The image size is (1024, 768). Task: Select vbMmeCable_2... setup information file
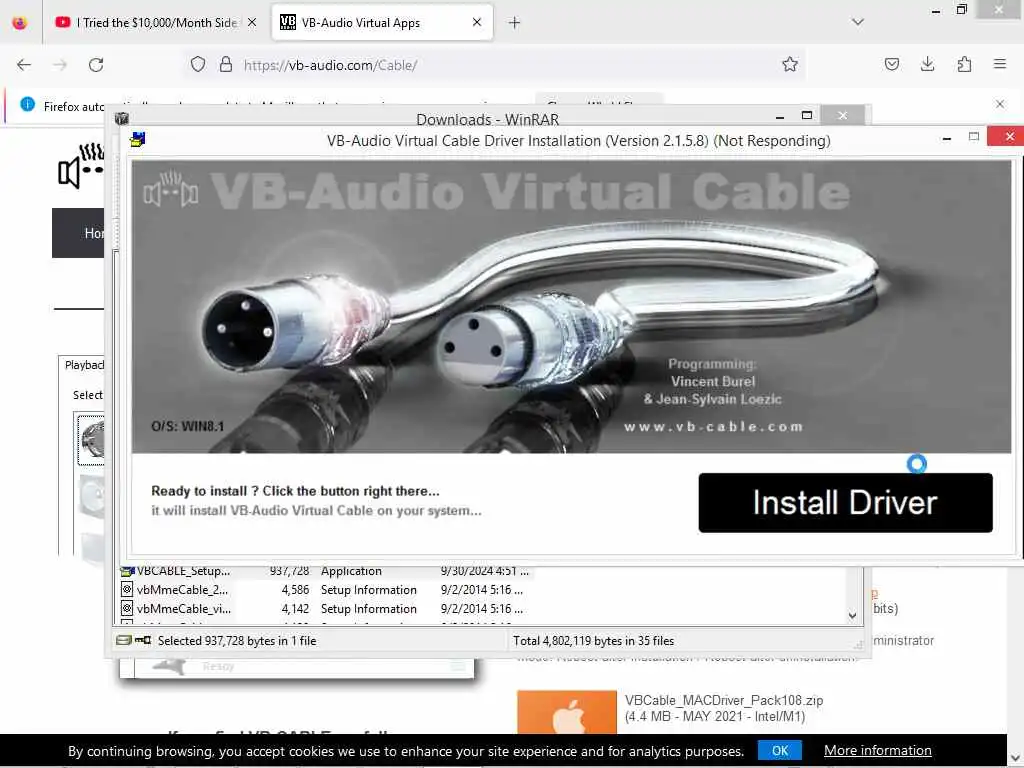pyautogui.click(x=175, y=590)
